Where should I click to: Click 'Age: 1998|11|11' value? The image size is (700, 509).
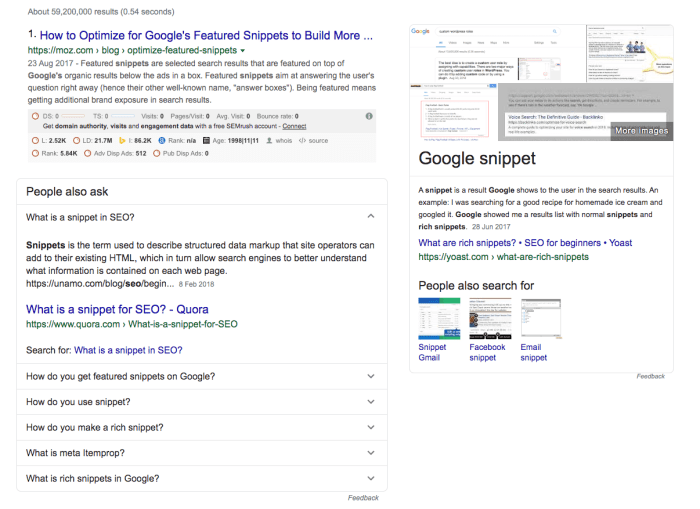pos(235,141)
